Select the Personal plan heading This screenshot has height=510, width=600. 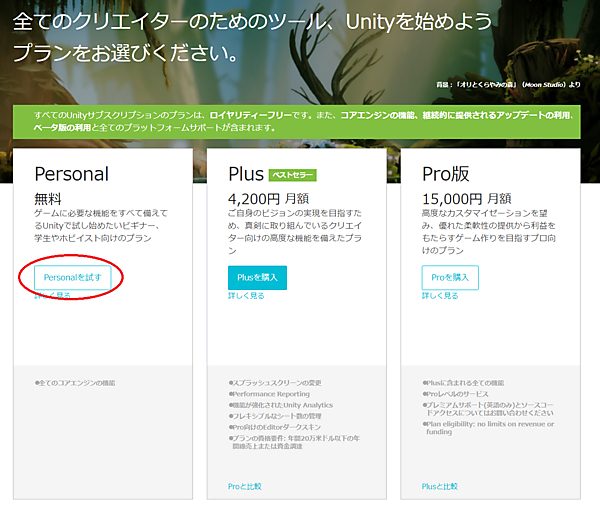click(72, 174)
